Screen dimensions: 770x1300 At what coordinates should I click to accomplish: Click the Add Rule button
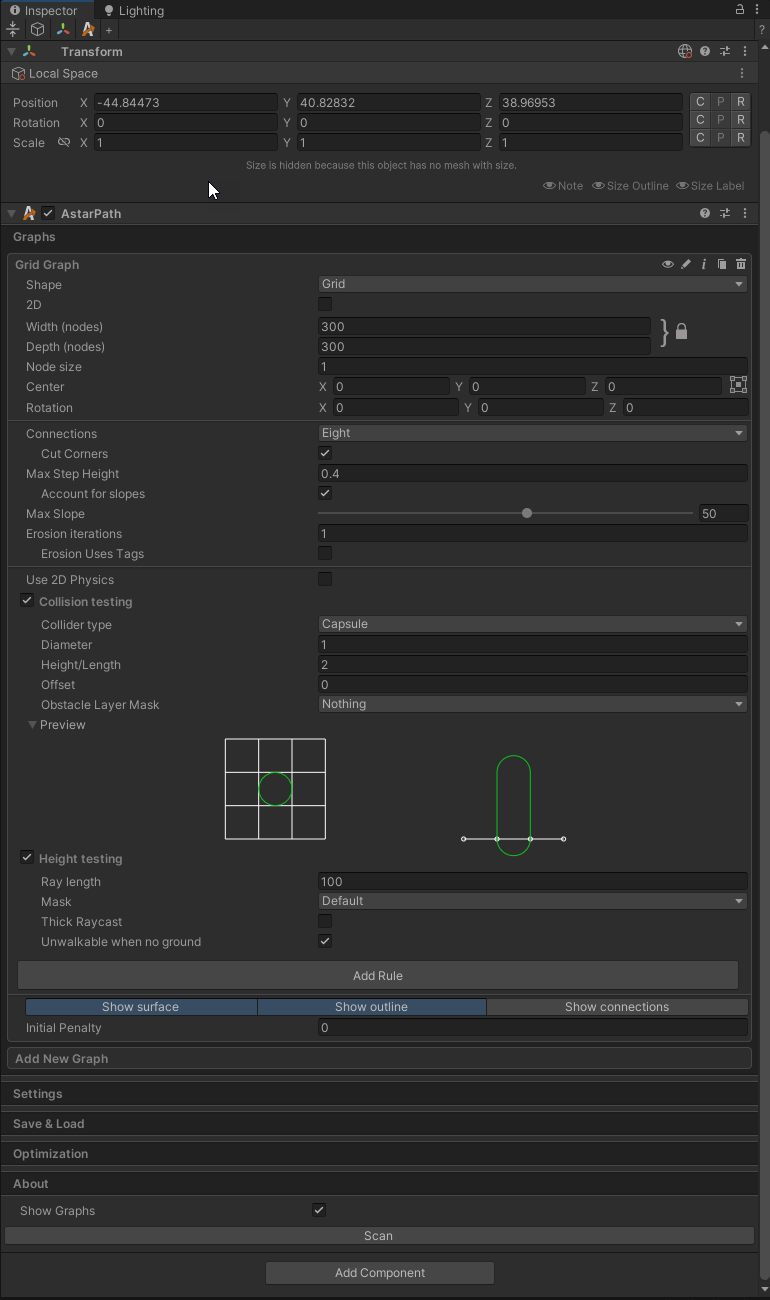378,975
